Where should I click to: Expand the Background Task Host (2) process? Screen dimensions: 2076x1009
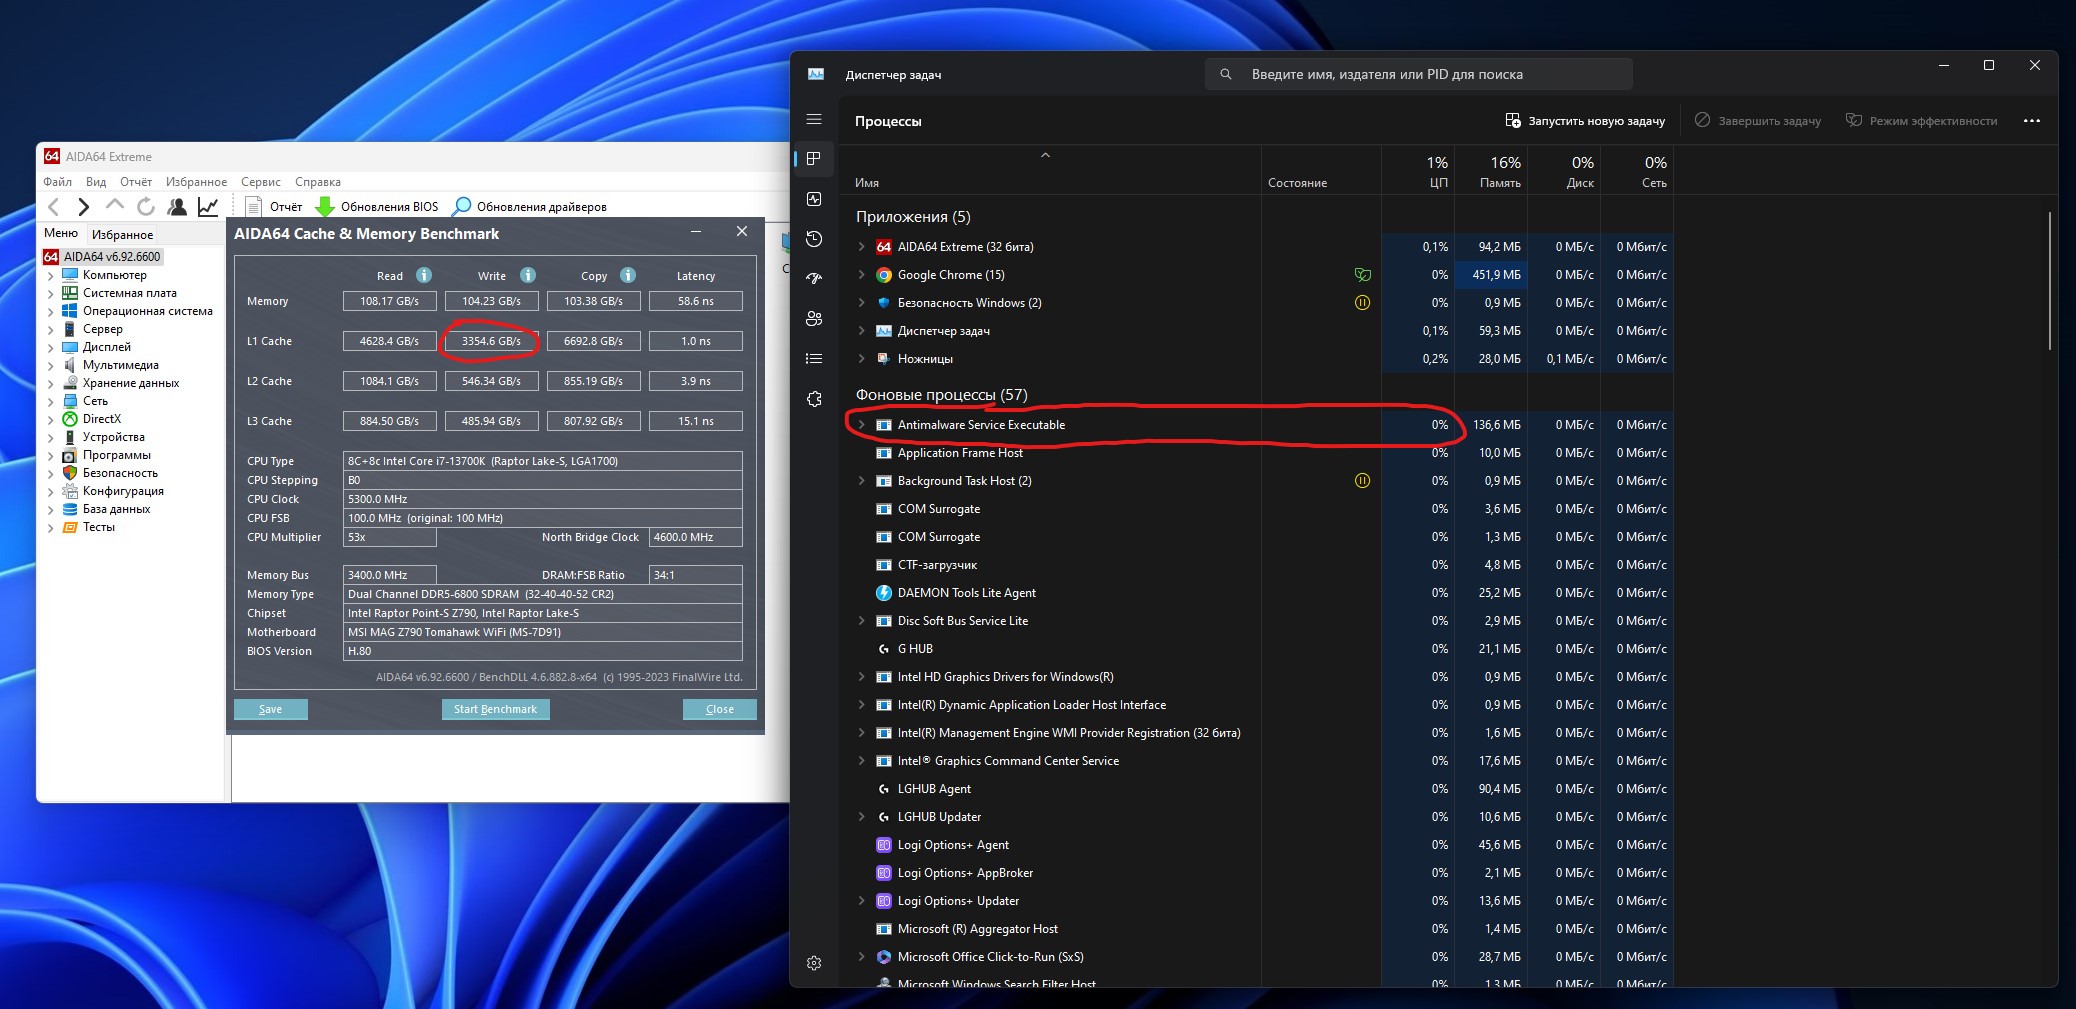pos(862,481)
